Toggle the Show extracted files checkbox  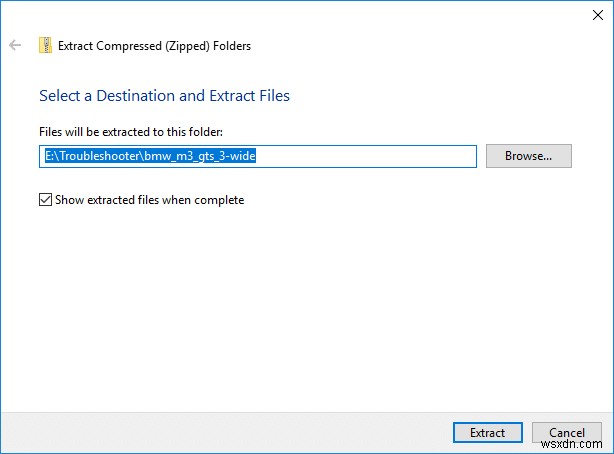coord(45,200)
